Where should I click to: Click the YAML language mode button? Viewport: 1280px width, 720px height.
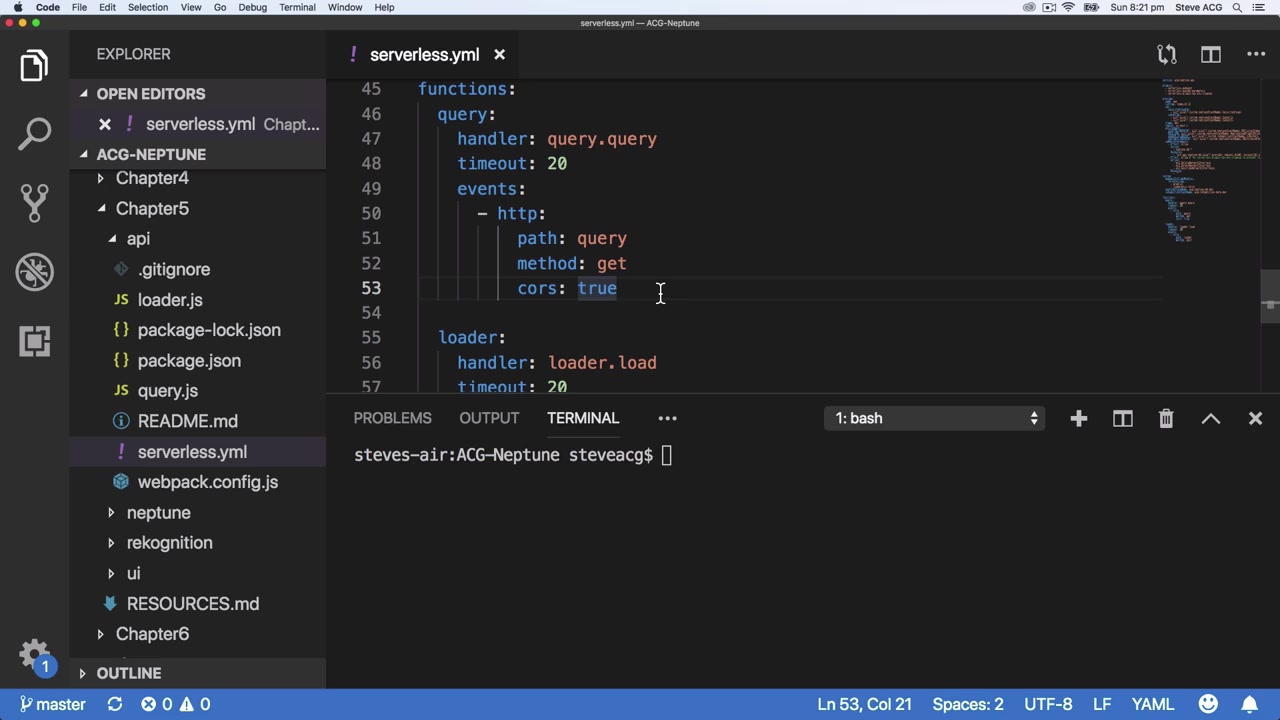coord(1152,704)
